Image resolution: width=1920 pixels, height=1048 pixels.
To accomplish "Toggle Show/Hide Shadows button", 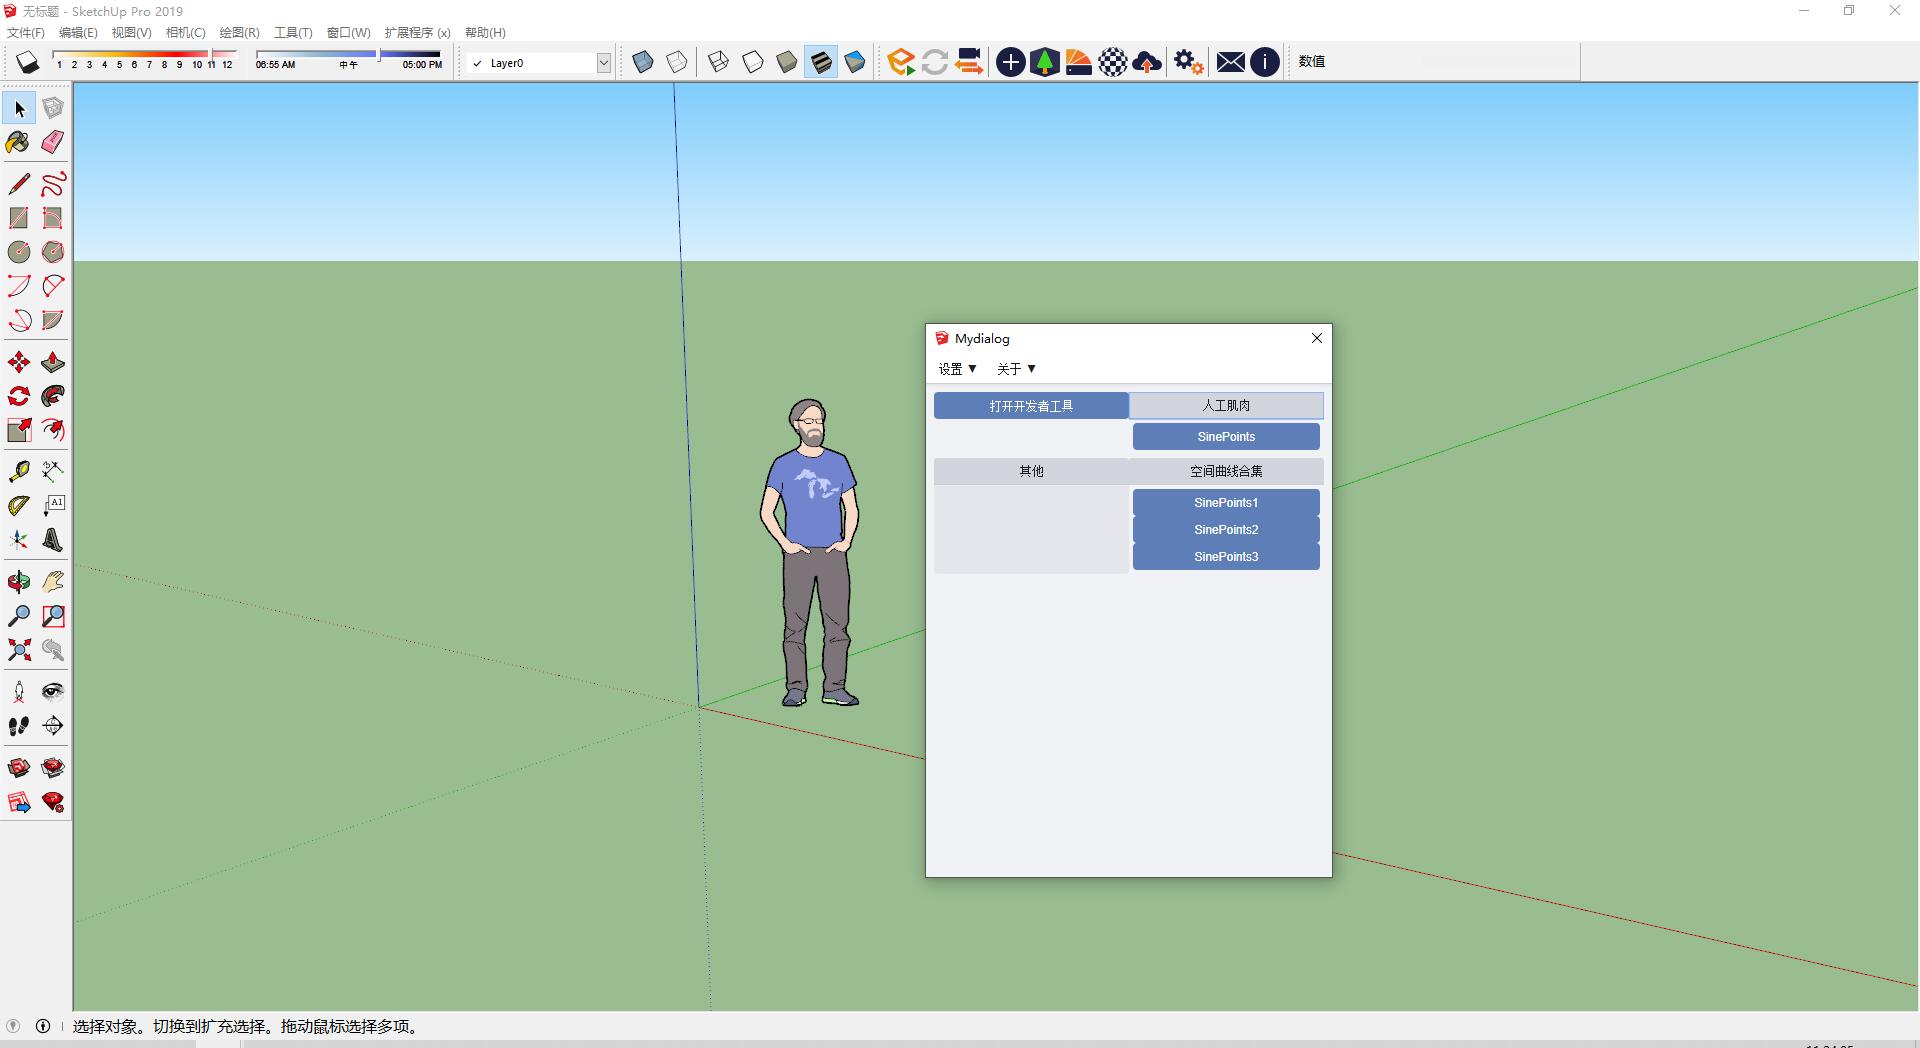I will tap(27, 62).
